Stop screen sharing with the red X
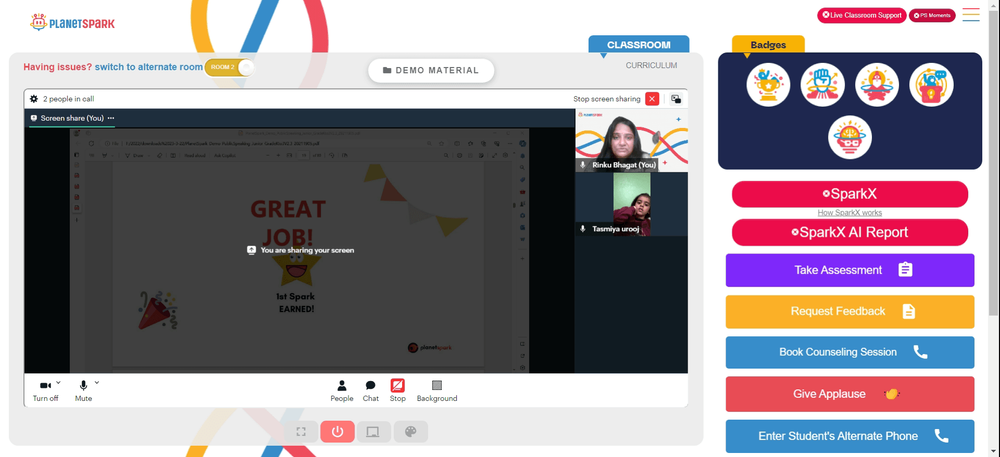The height and width of the screenshot is (457, 1000). 652,99
